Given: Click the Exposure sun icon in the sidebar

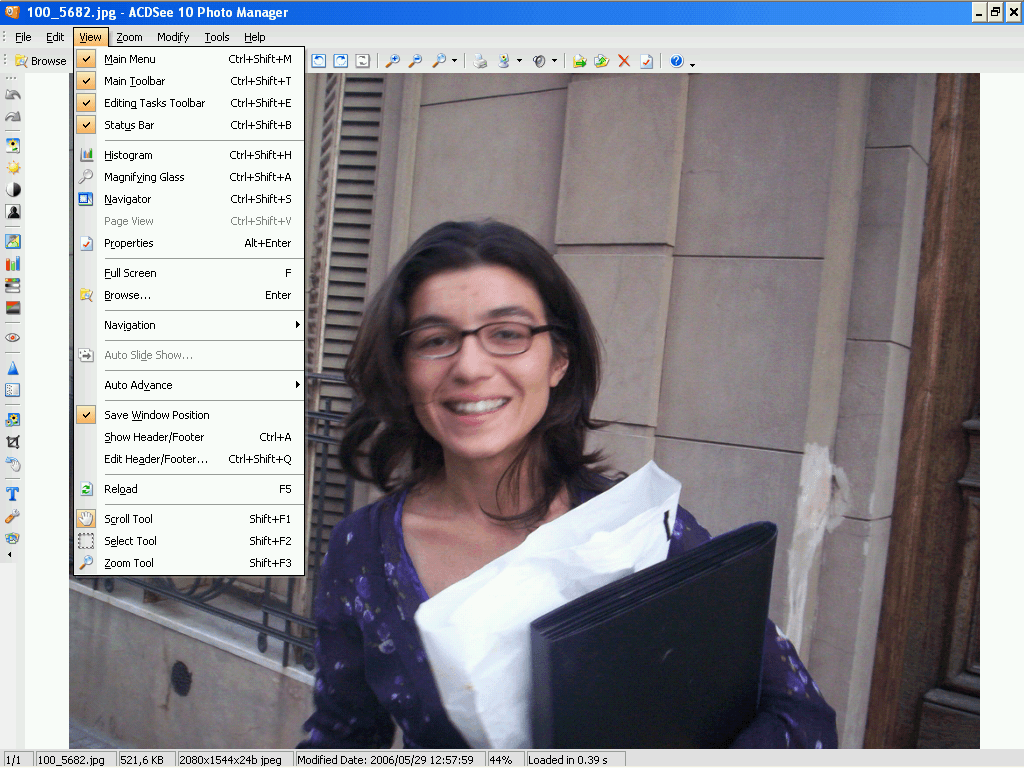Looking at the screenshot, I should 12,167.
